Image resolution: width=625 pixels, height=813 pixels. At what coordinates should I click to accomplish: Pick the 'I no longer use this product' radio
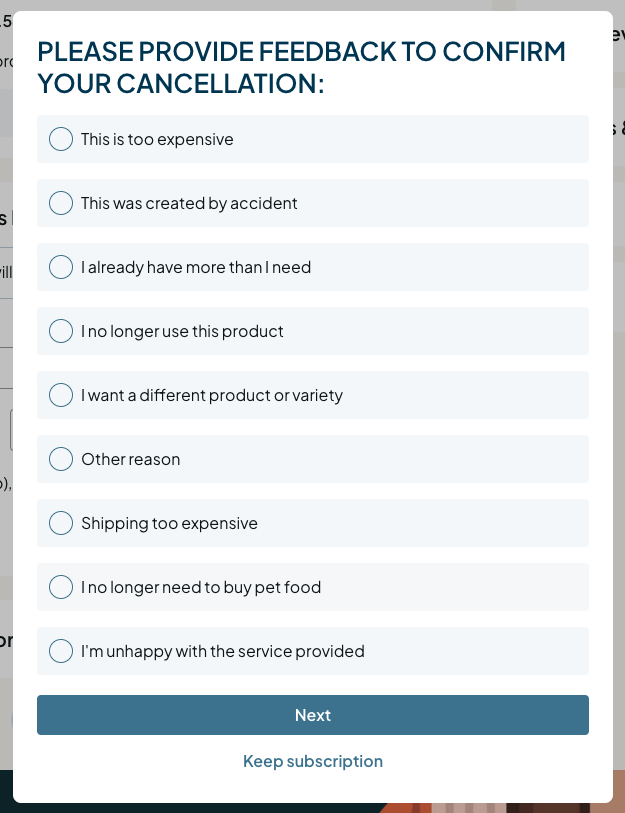coord(61,331)
